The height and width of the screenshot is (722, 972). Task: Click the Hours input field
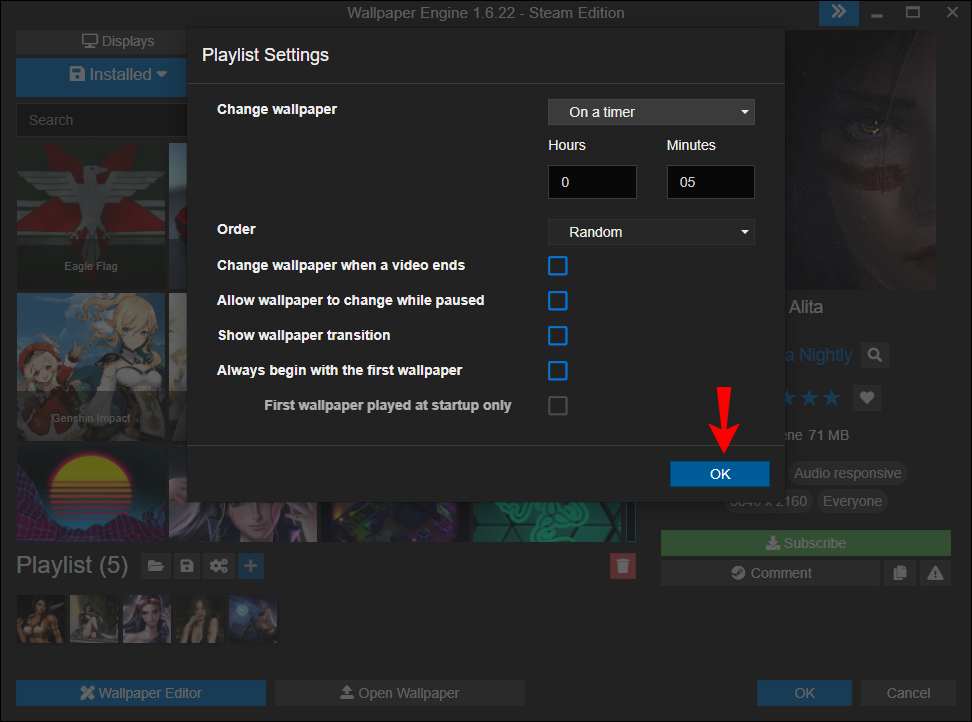click(592, 182)
